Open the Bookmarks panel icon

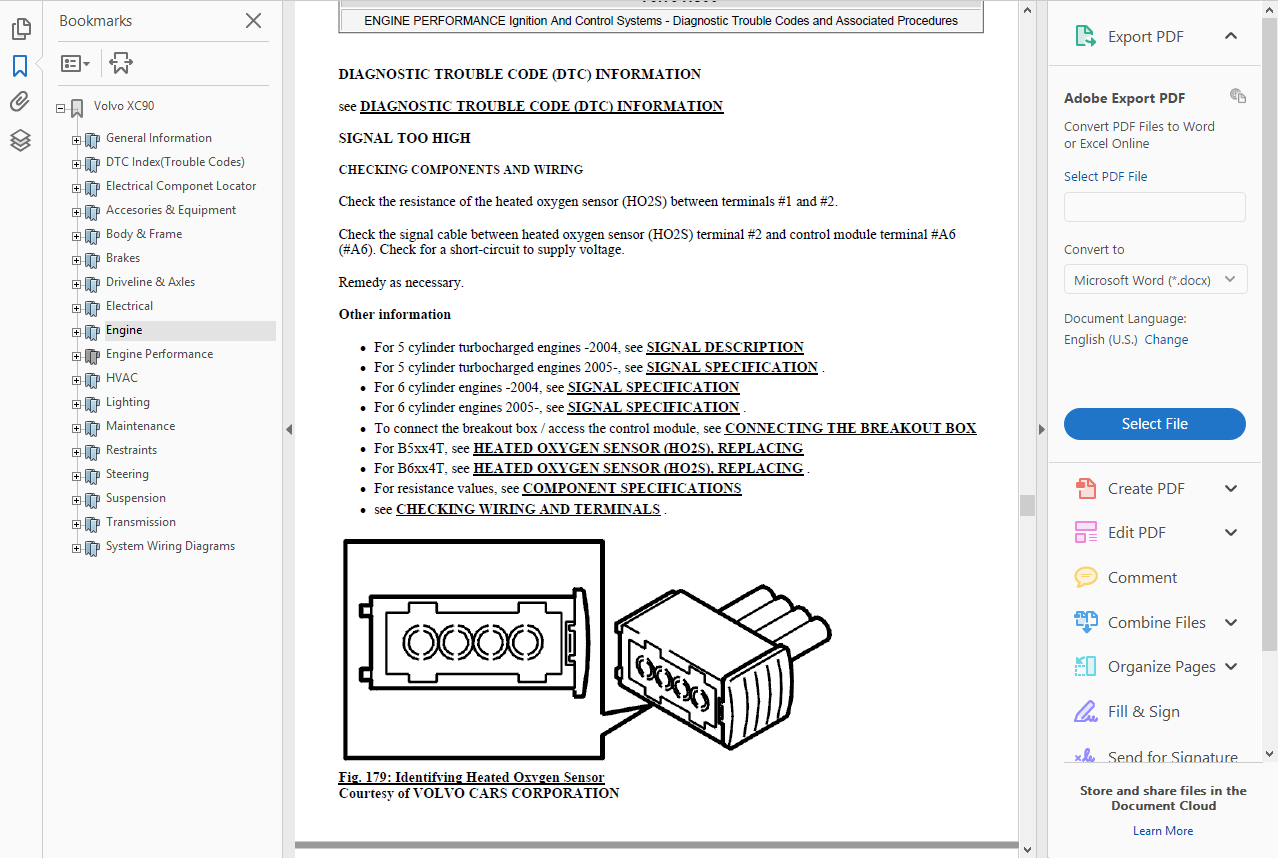20,66
